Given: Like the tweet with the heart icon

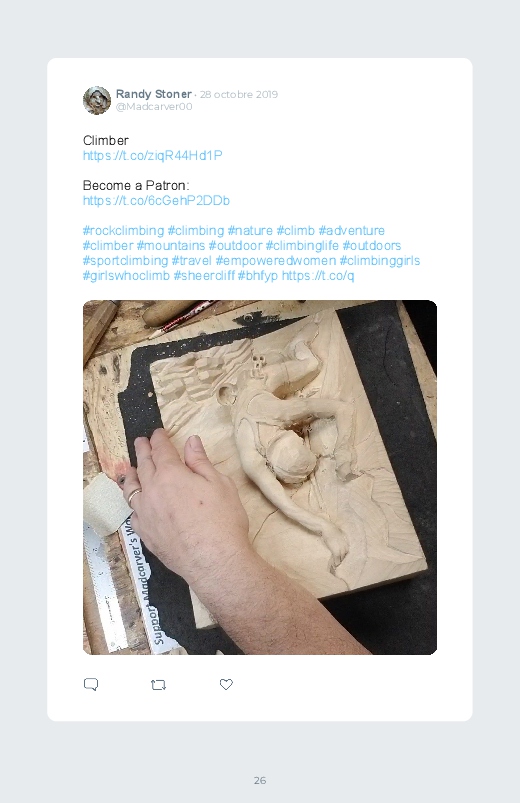Looking at the screenshot, I should click(x=226, y=684).
